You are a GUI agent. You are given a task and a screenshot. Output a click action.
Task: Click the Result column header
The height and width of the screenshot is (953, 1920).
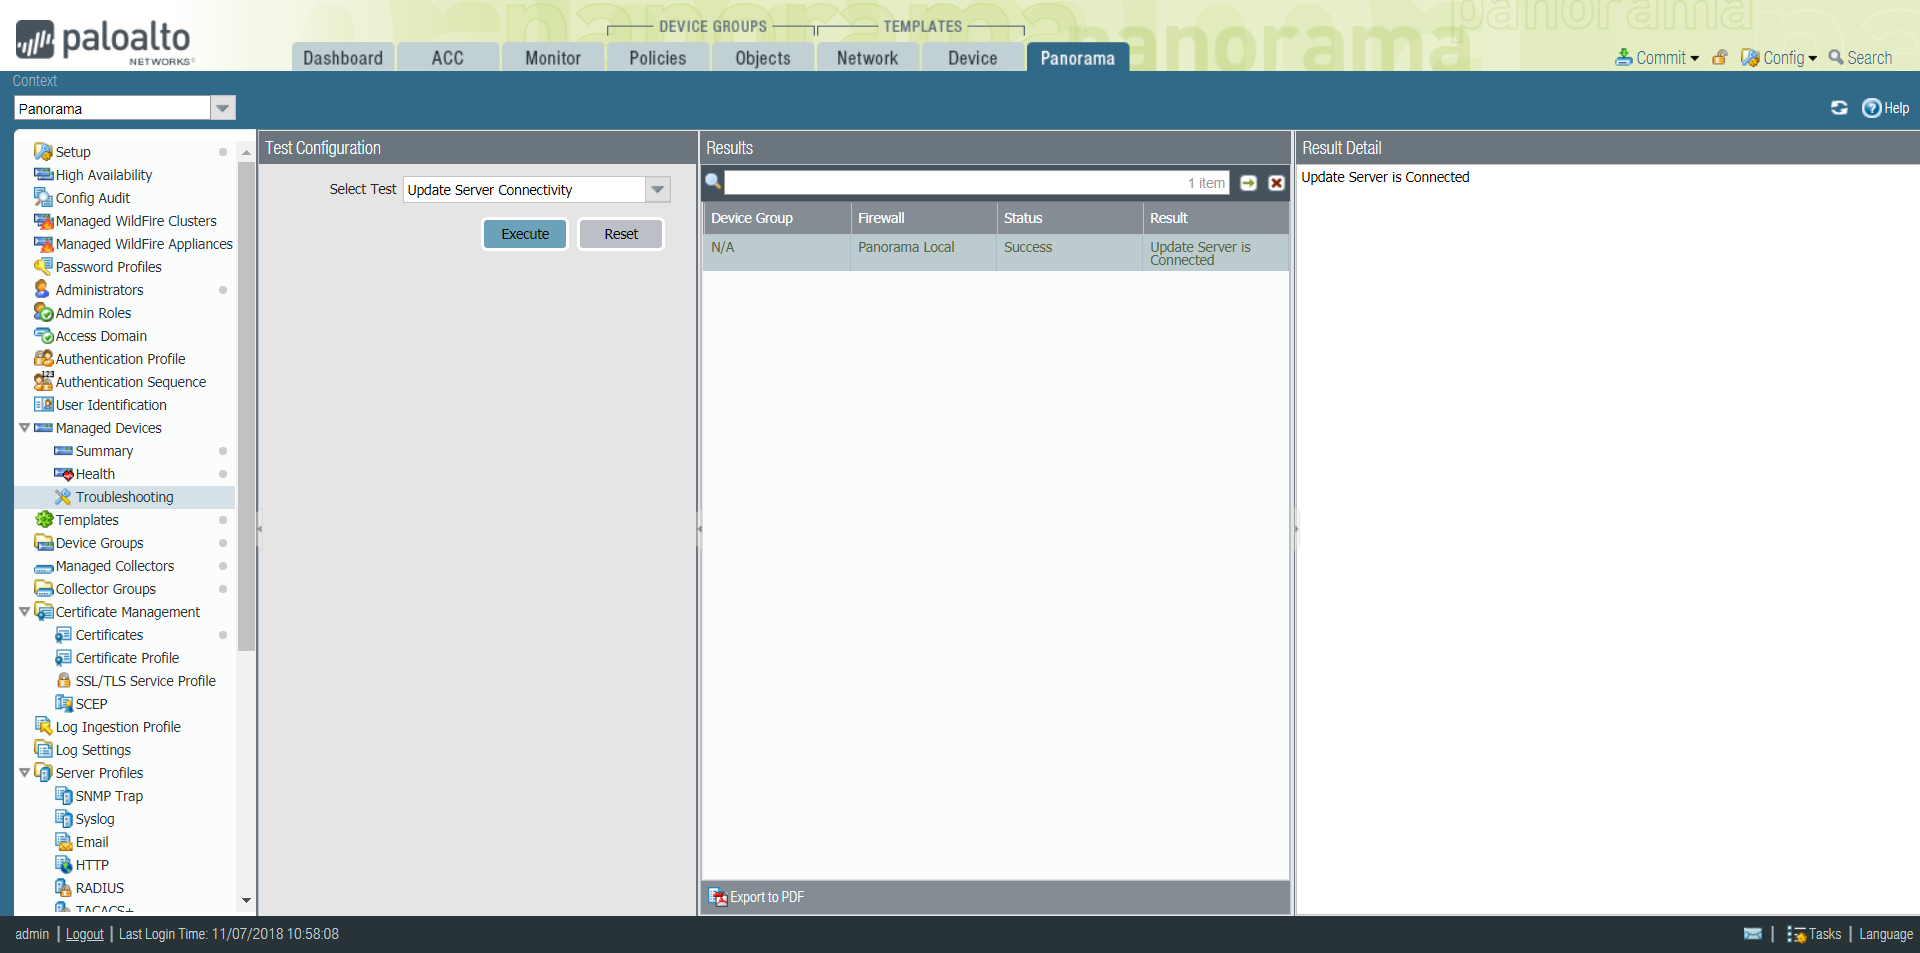(x=1216, y=218)
